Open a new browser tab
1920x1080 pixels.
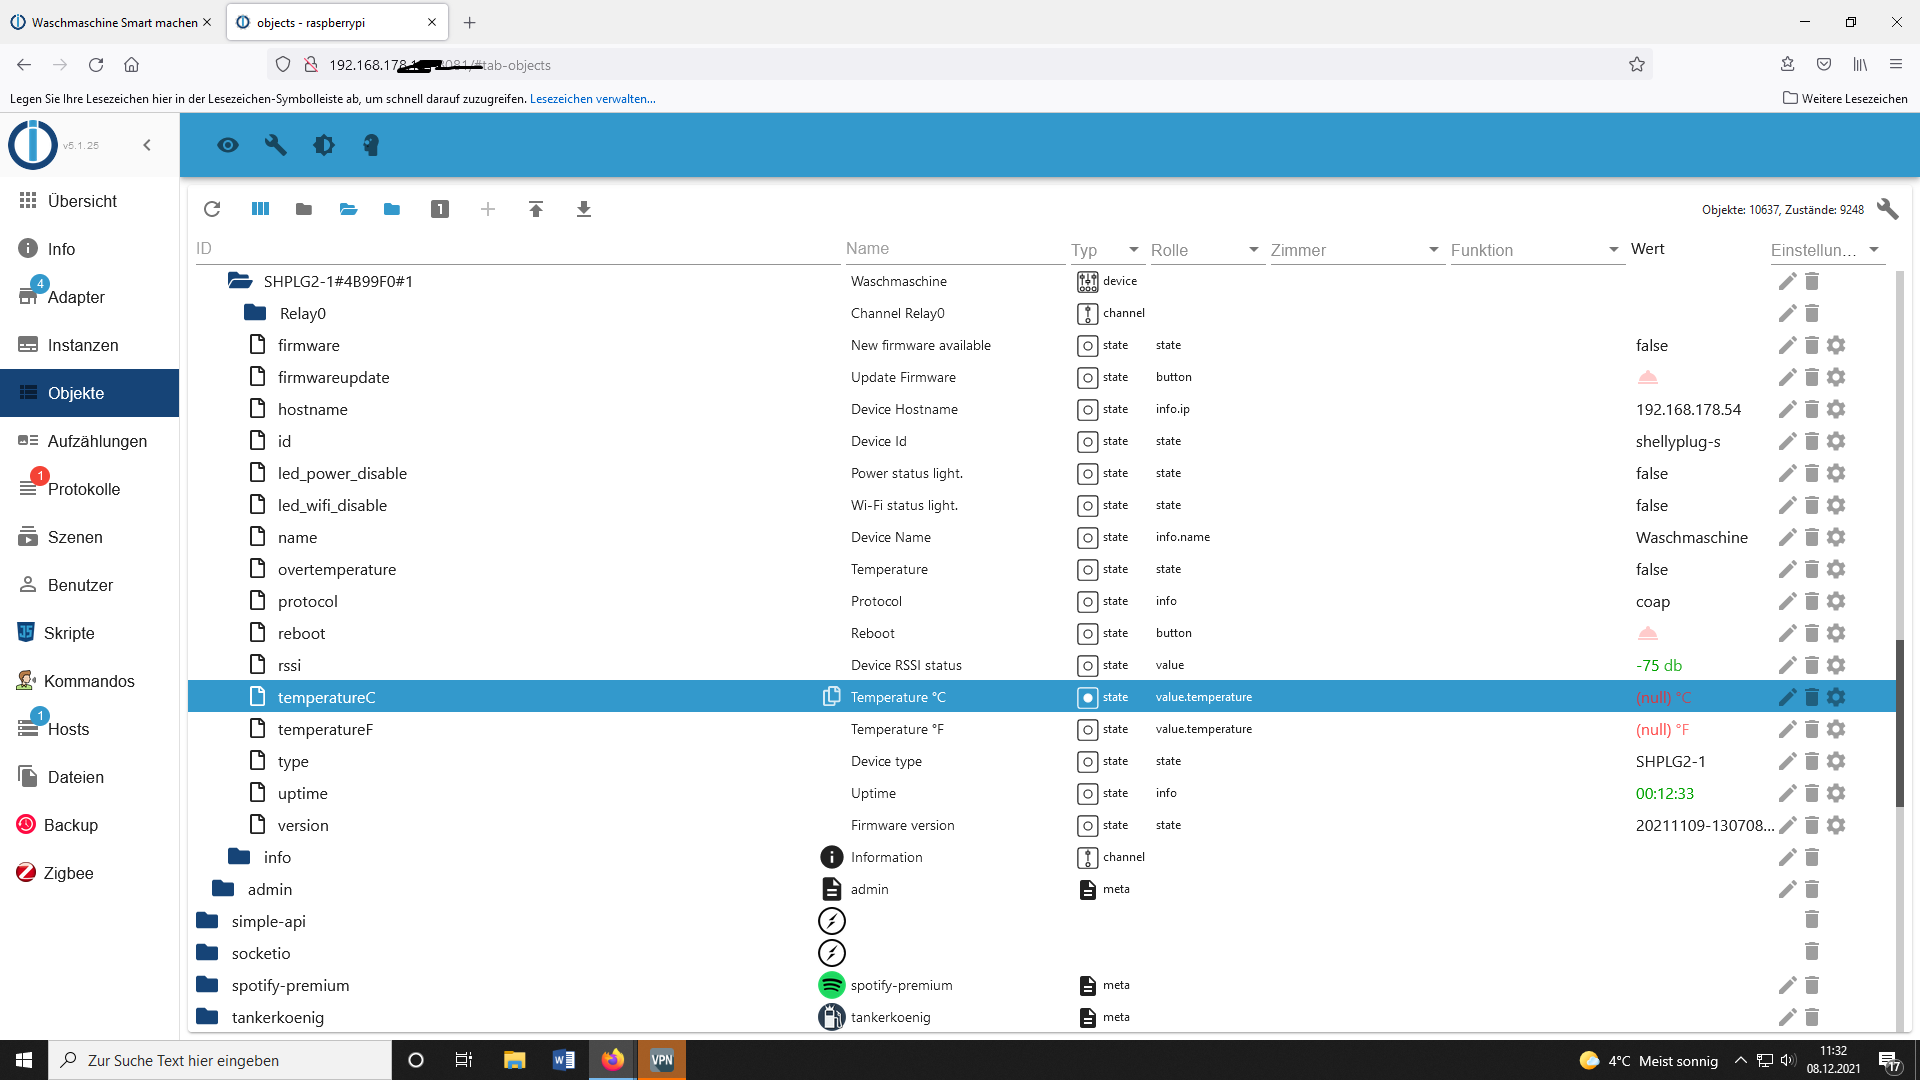tap(470, 22)
